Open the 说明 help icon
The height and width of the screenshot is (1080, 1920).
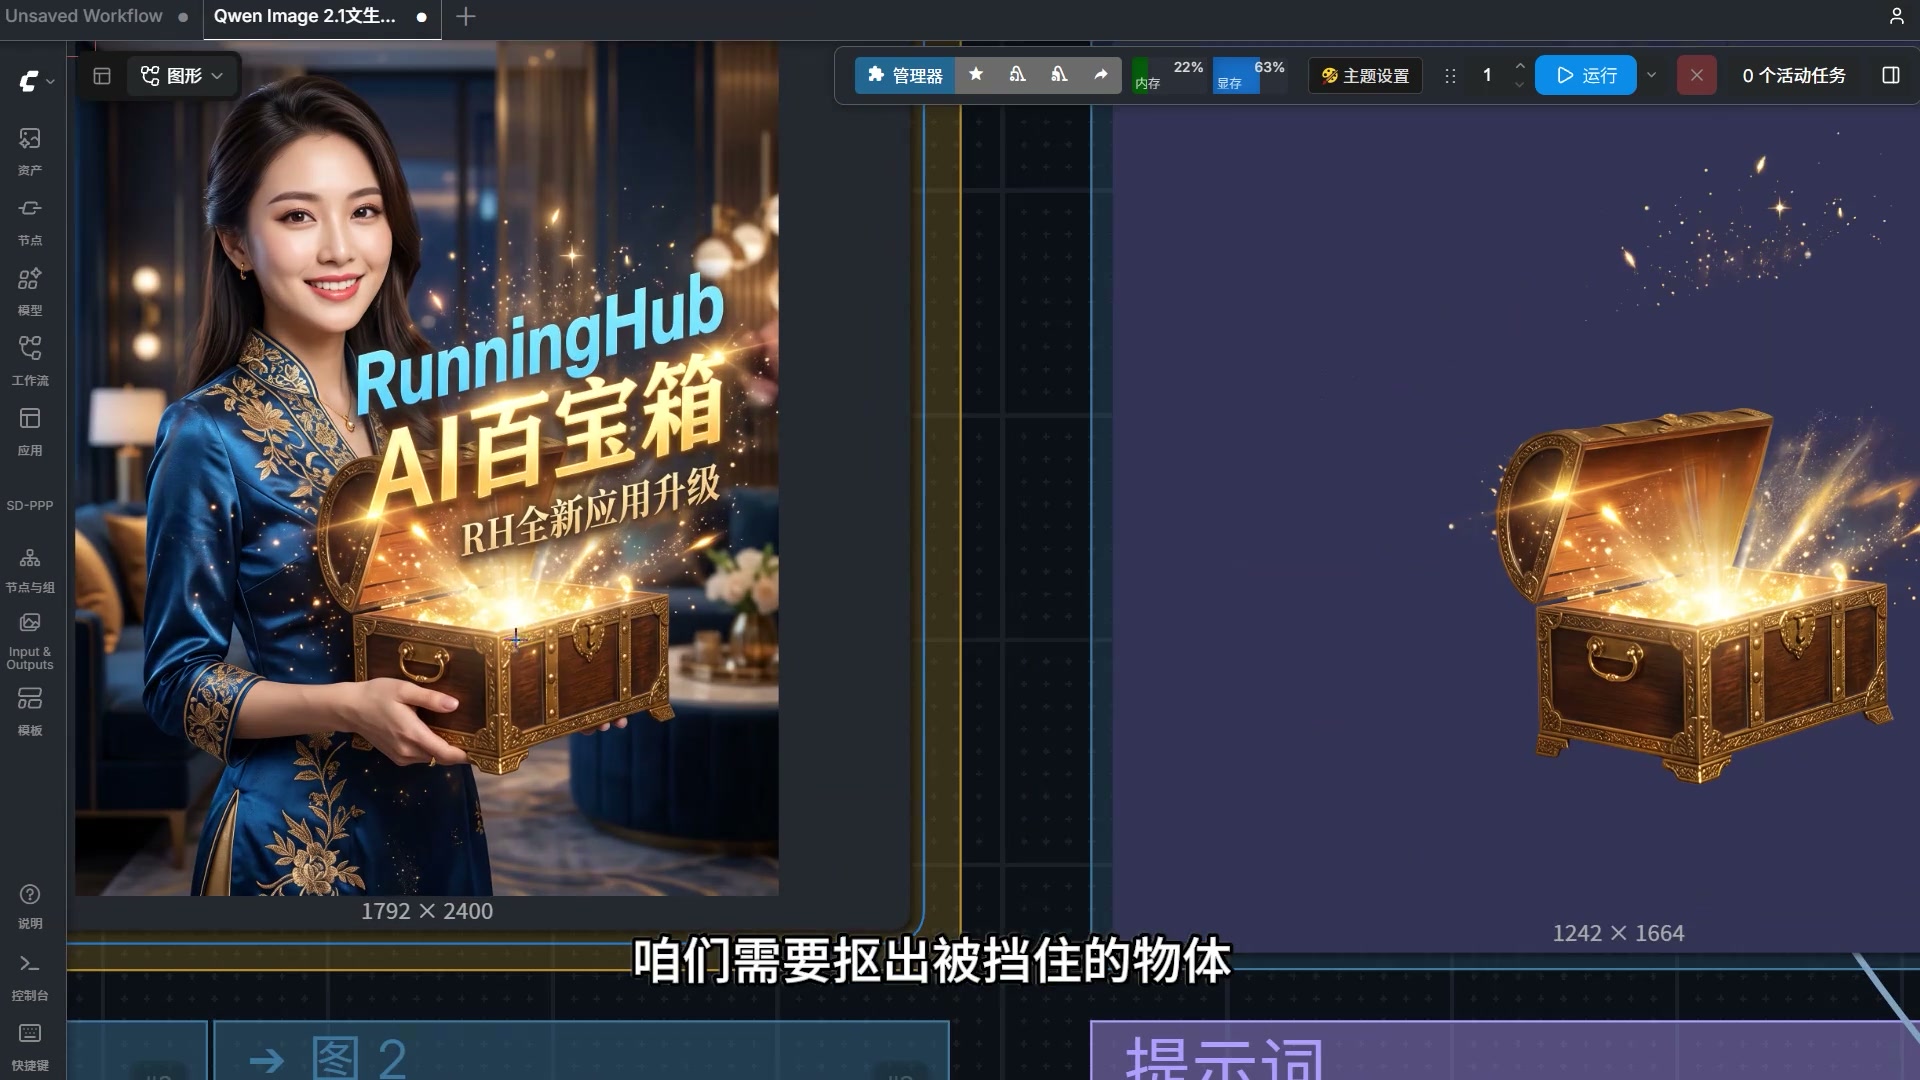30,906
